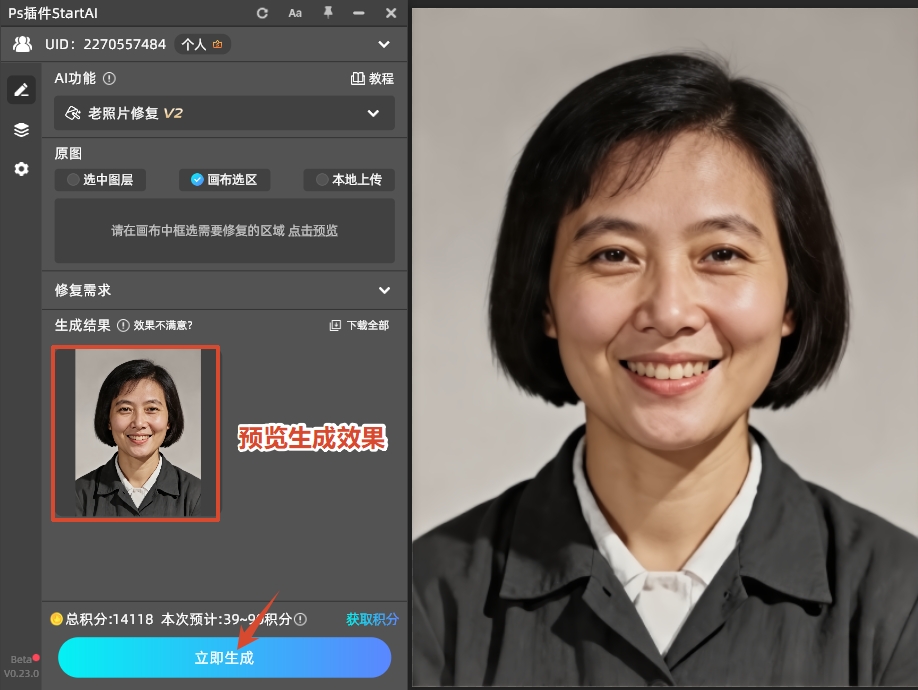Click the refresh icon in the title bar
The height and width of the screenshot is (690, 918).
(x=260, y=13)
